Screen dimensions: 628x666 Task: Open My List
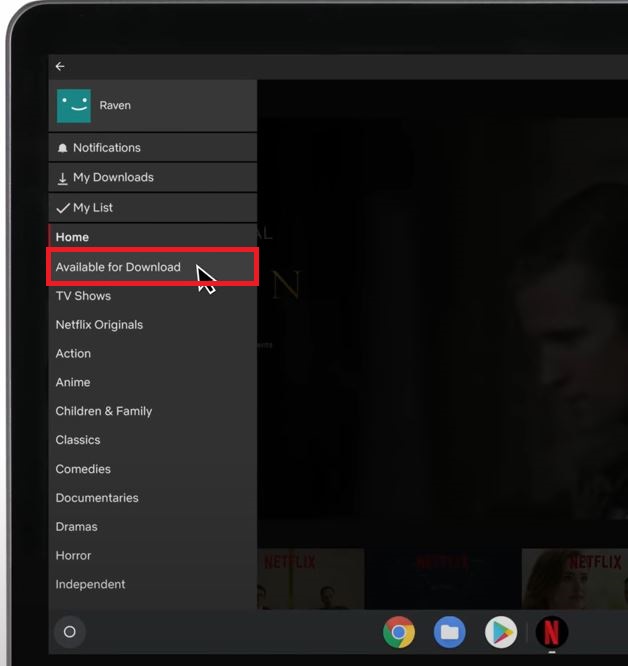[153, 208]
